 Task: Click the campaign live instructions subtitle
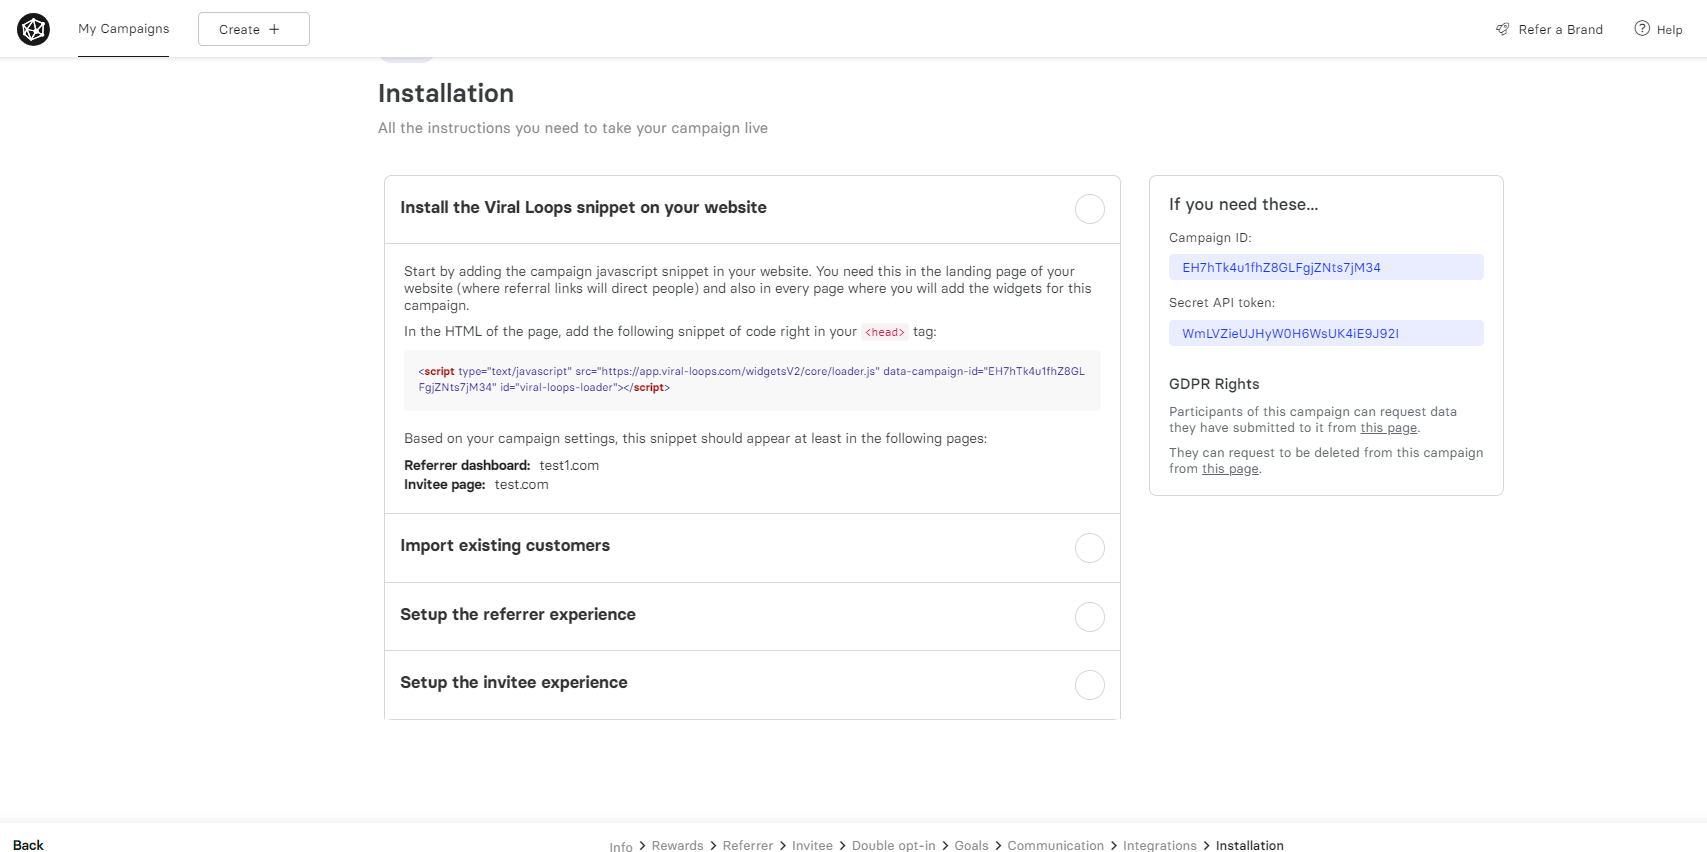[573, 128]
